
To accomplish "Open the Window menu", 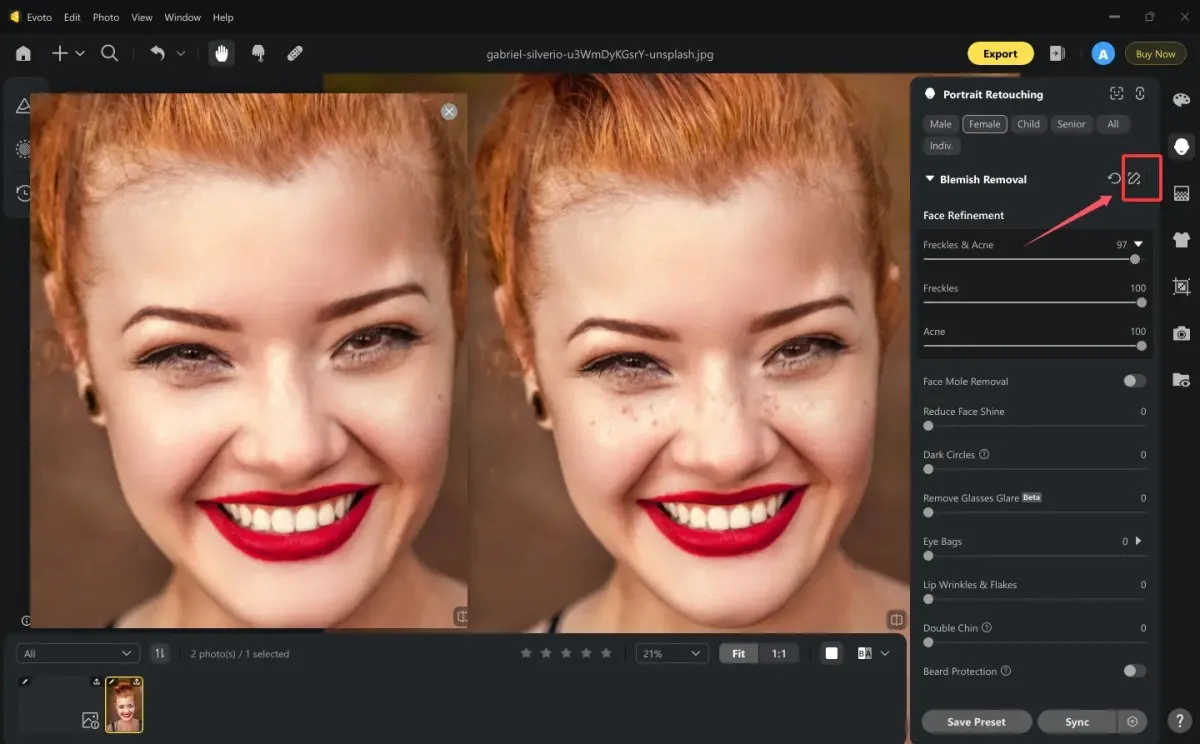I will click(x=182, y=17).
